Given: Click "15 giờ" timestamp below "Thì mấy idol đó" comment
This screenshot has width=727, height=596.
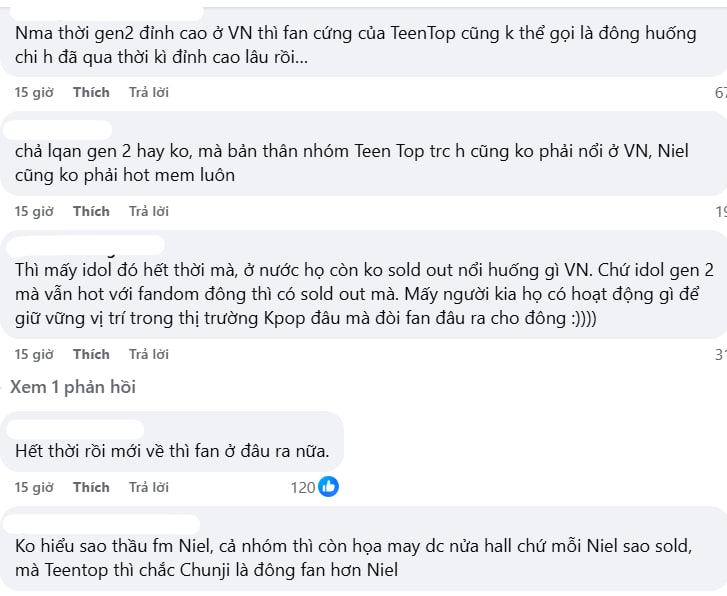Looking at the screenshot, I should coord(34,354).
